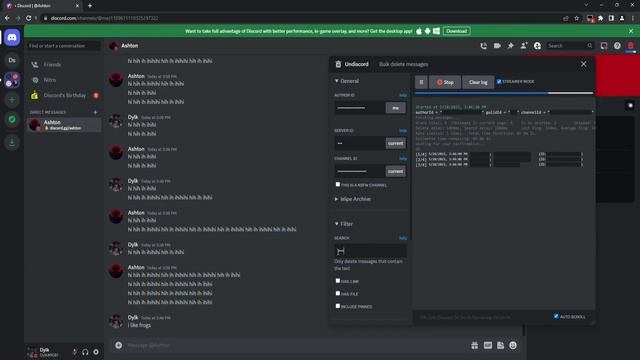This screenshot has height=360, width=640.
Task: Open help link for Author ID
Action: coord(403,95)
